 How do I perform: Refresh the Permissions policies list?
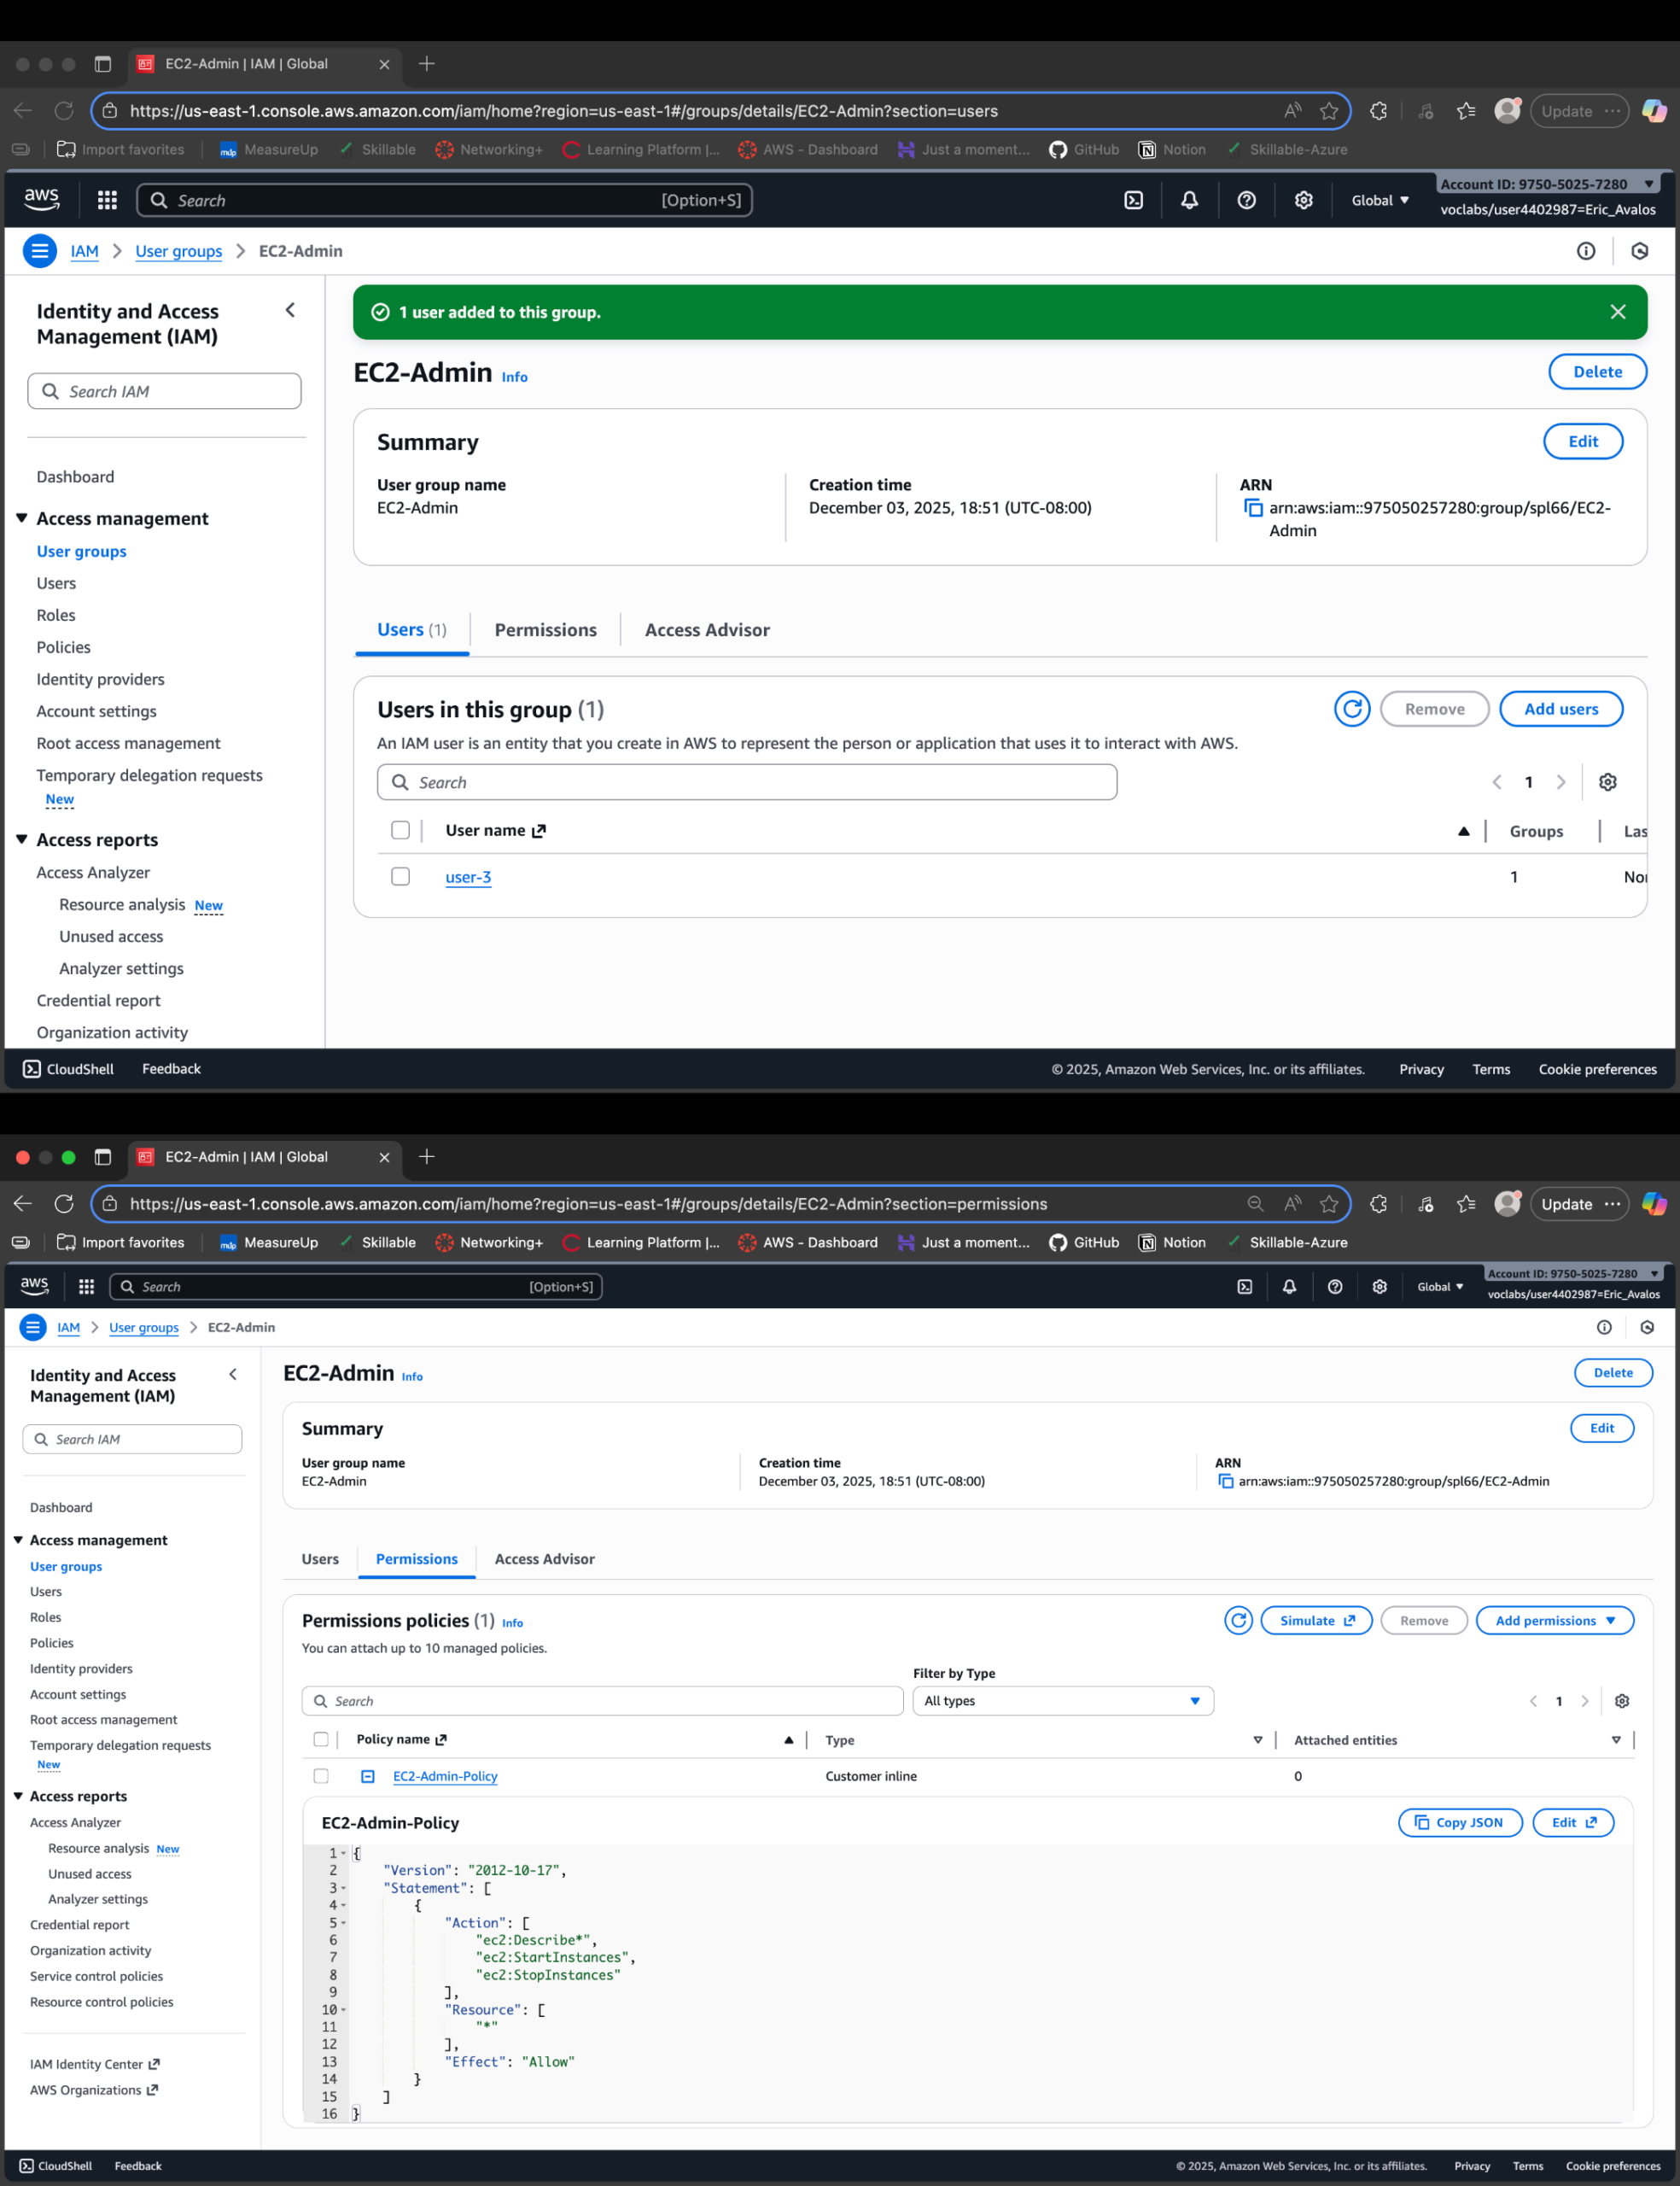[1238, 1620]
